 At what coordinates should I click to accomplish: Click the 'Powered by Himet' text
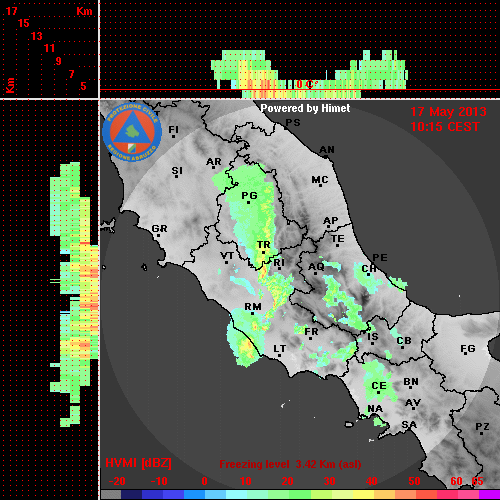coord(305,108)
